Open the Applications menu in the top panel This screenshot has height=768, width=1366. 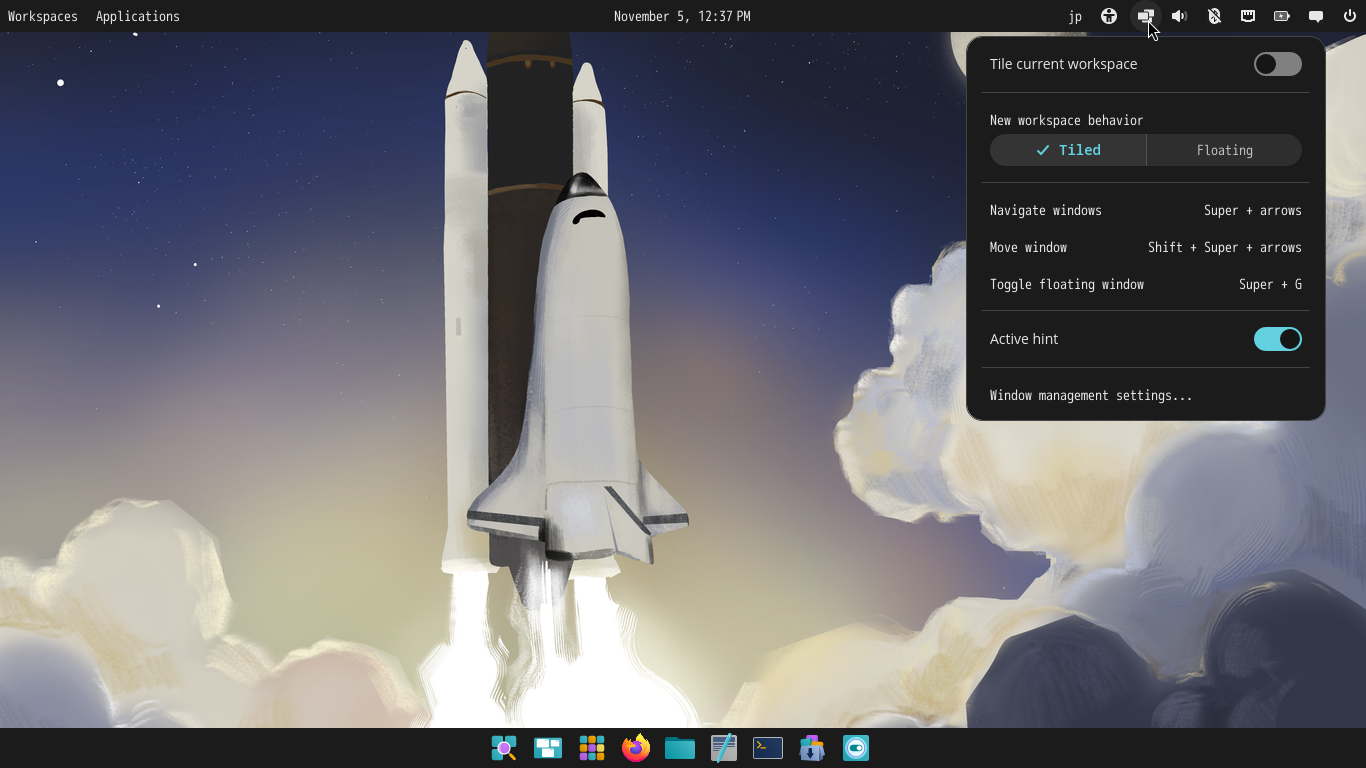pos(138,16)
